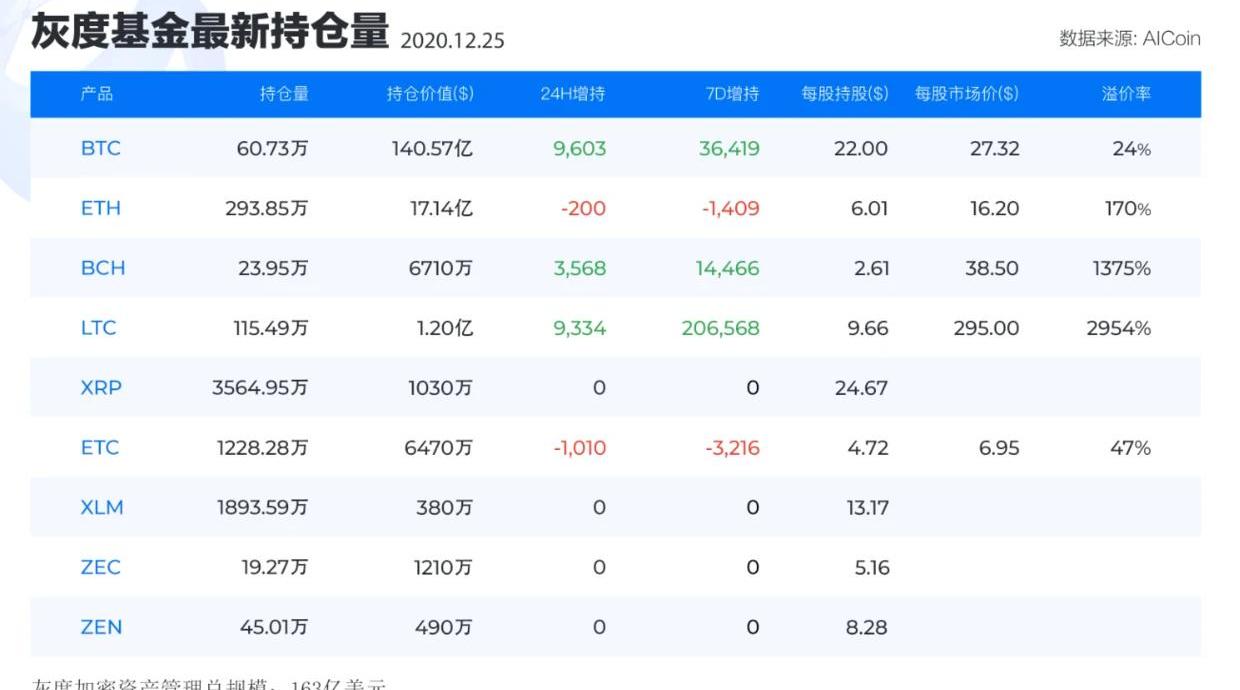Open the ETH product row
1240x690 pixels.
pyautogui.click(x=100, y=209)
